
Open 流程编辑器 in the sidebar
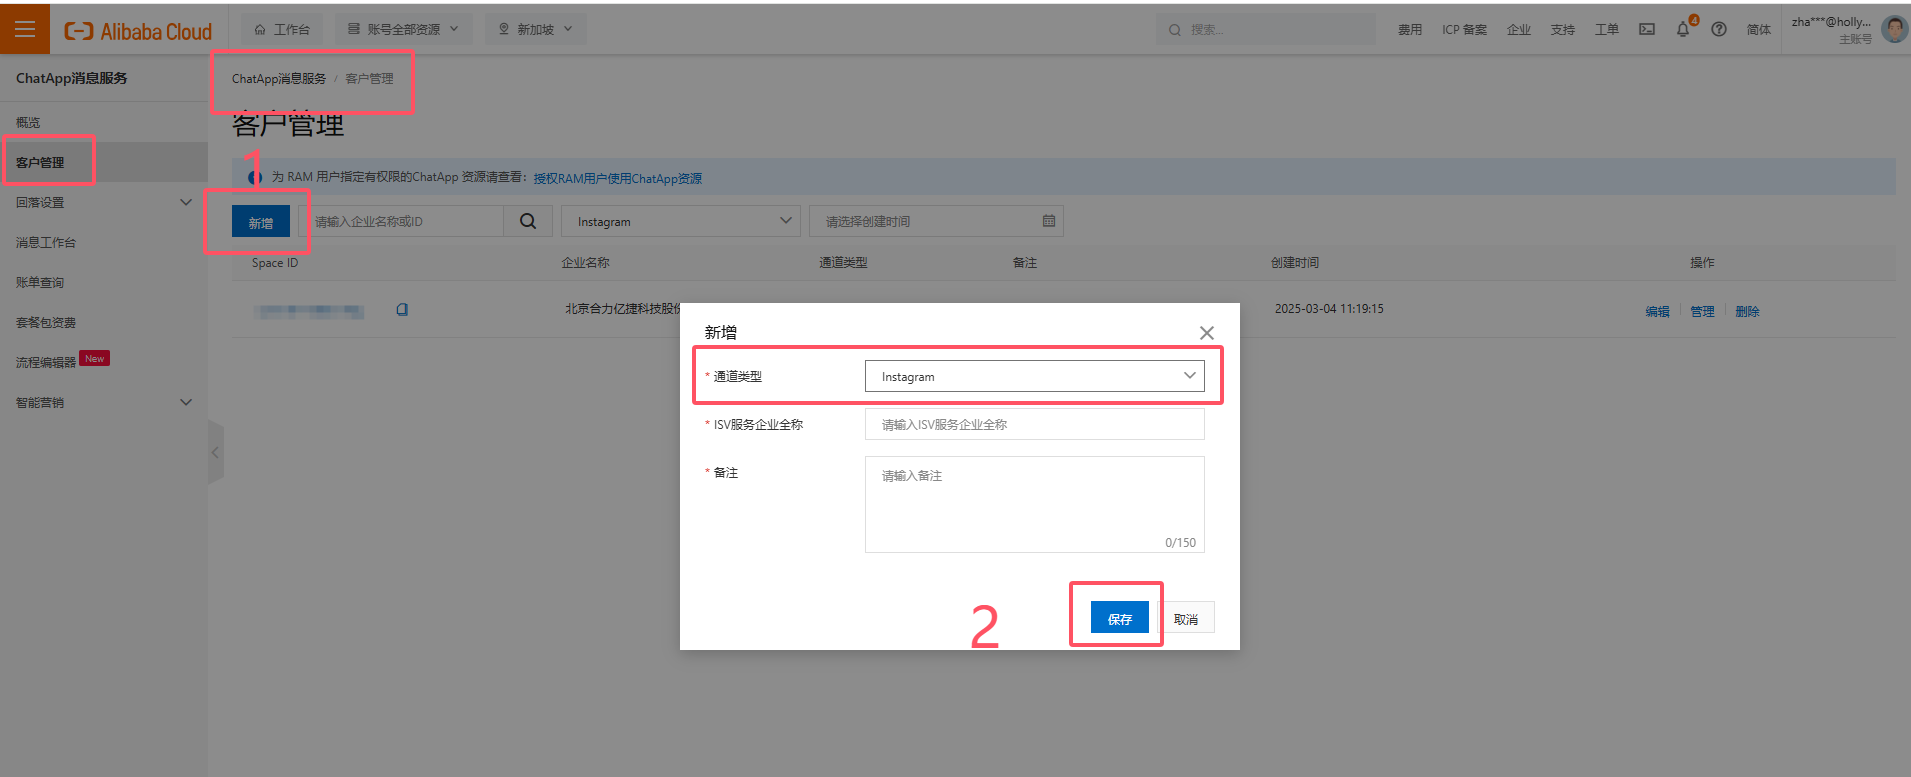pos(104,362)
